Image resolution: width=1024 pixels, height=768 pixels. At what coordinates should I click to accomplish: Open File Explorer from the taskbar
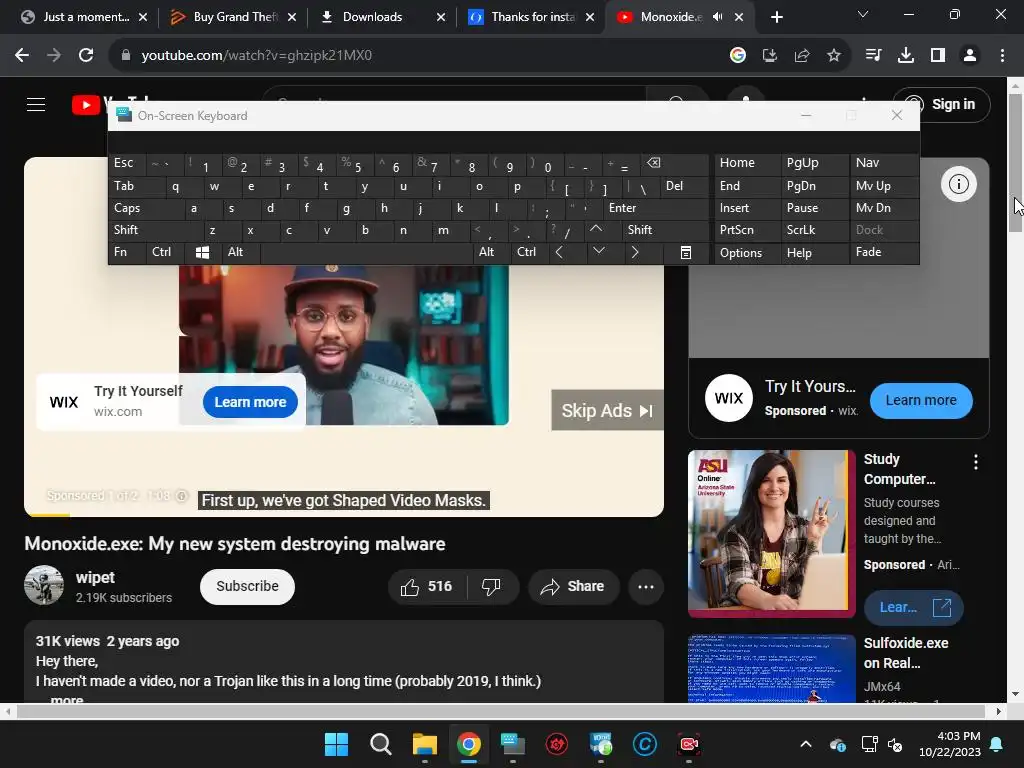tap(424, 744)
